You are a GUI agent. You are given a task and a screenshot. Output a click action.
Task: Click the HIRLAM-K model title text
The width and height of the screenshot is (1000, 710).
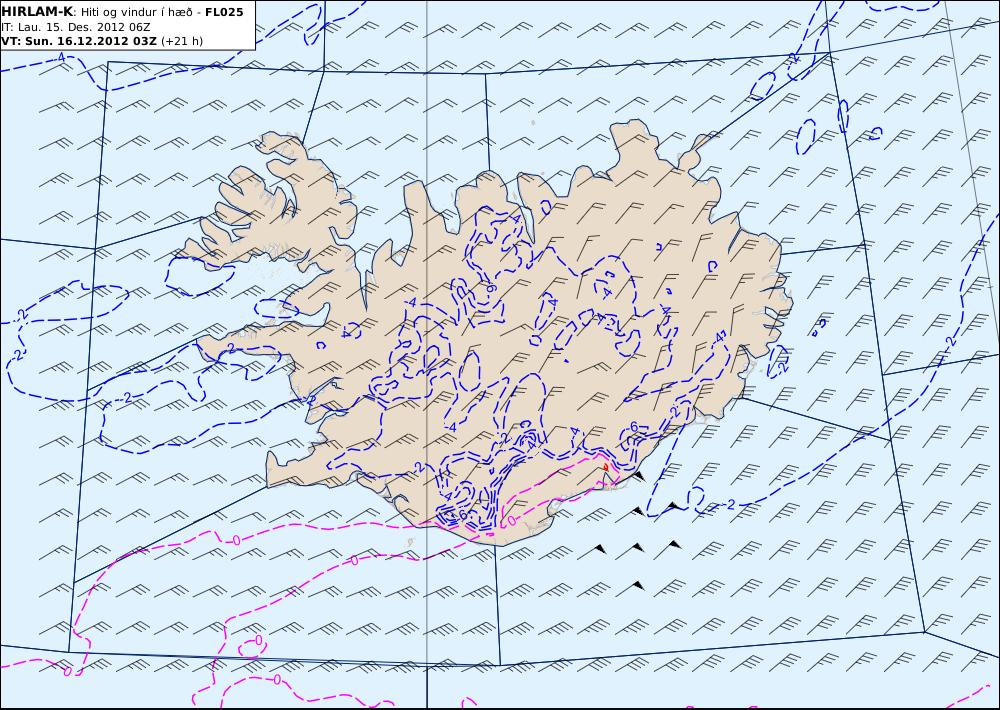coord(37,12)
